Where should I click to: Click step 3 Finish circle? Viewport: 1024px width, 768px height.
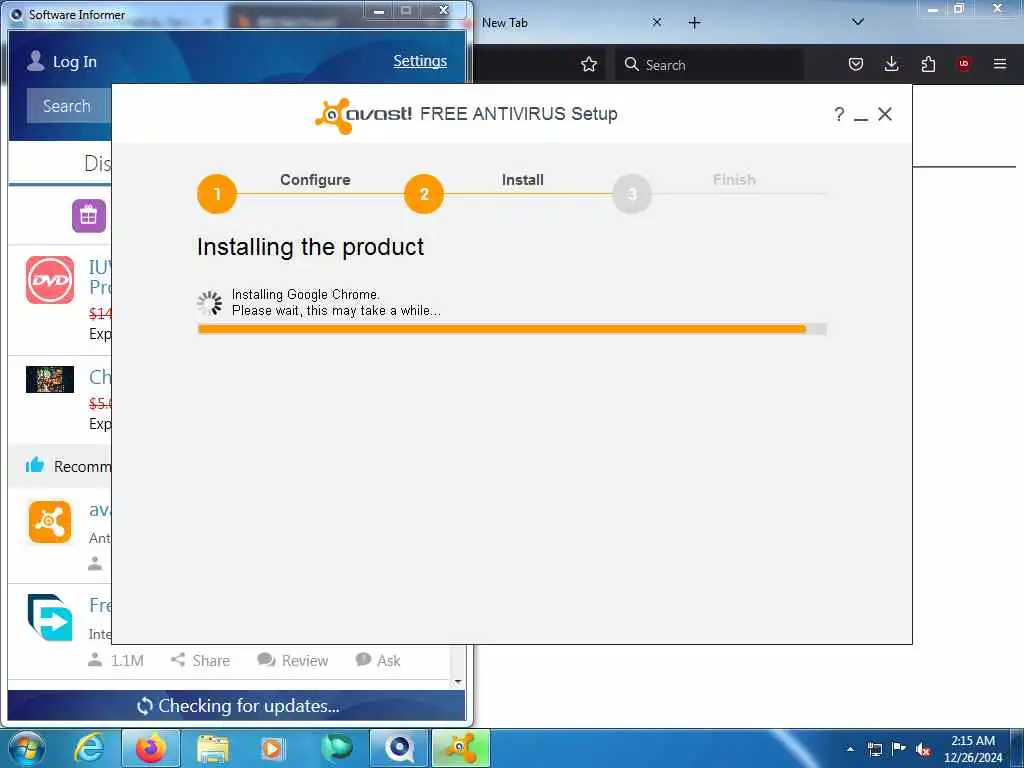point(632,194)
